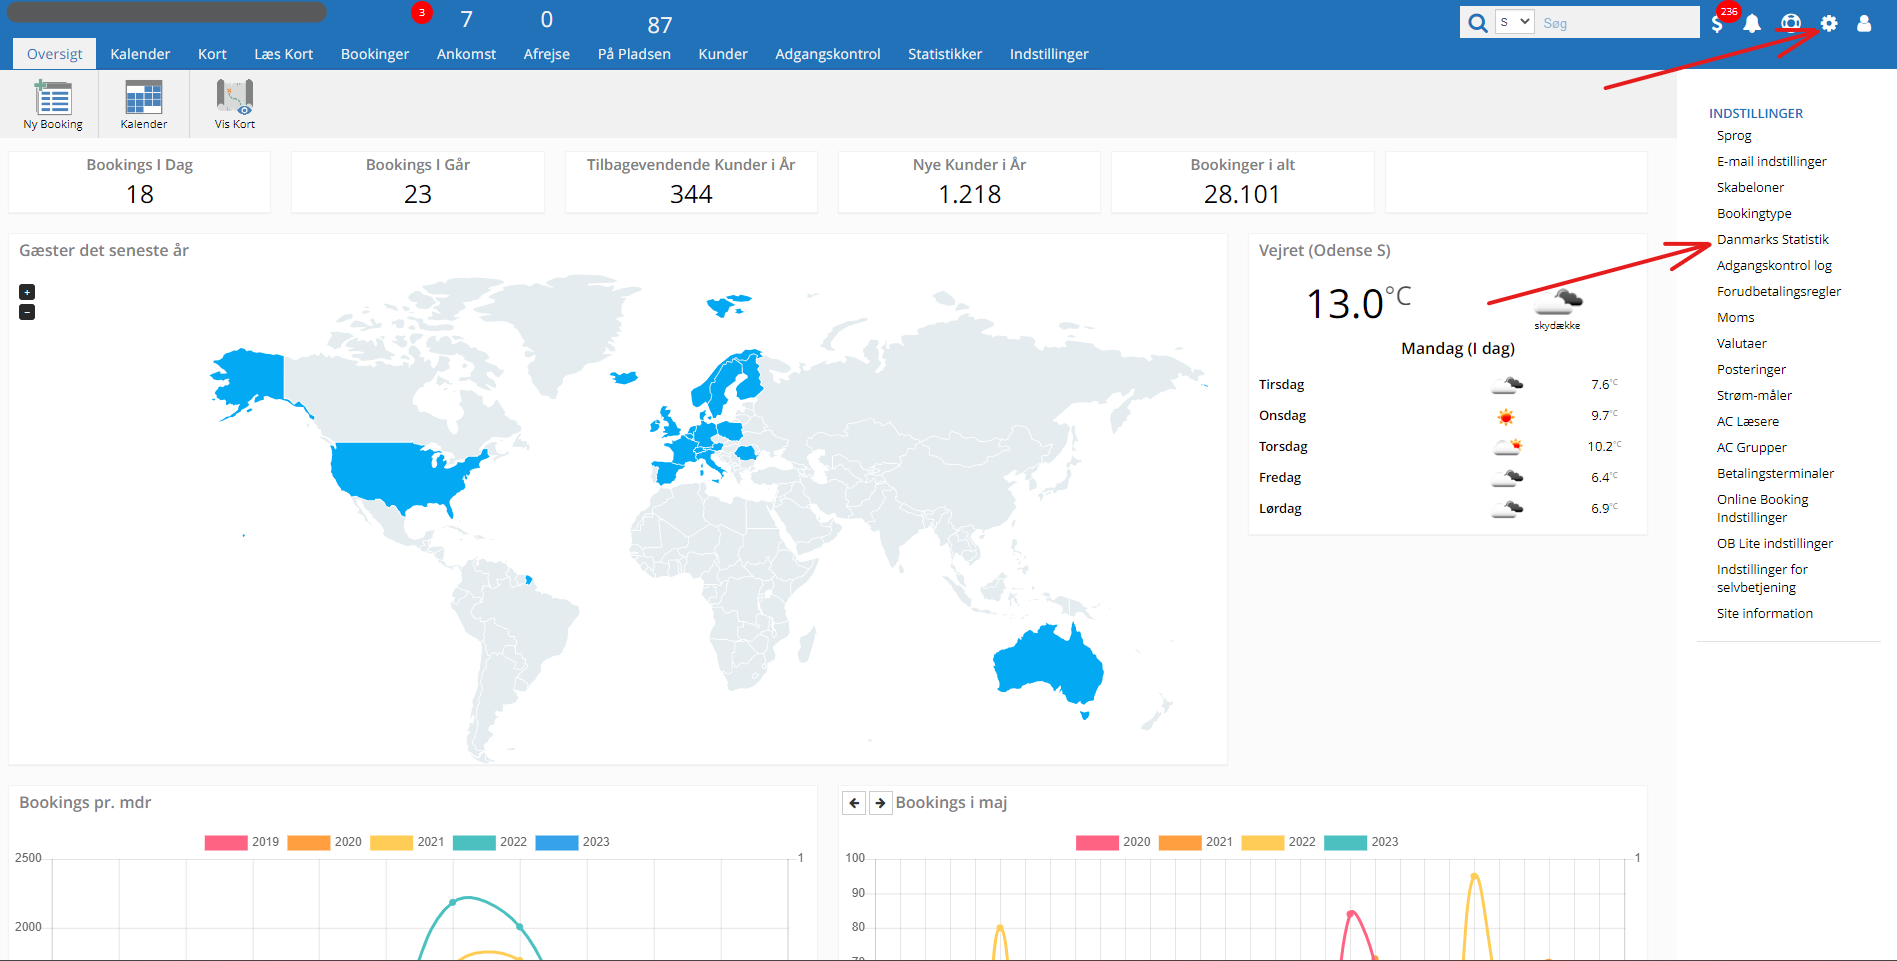Click the Ny Booking toolbar icon

click(x=53, y=104)
